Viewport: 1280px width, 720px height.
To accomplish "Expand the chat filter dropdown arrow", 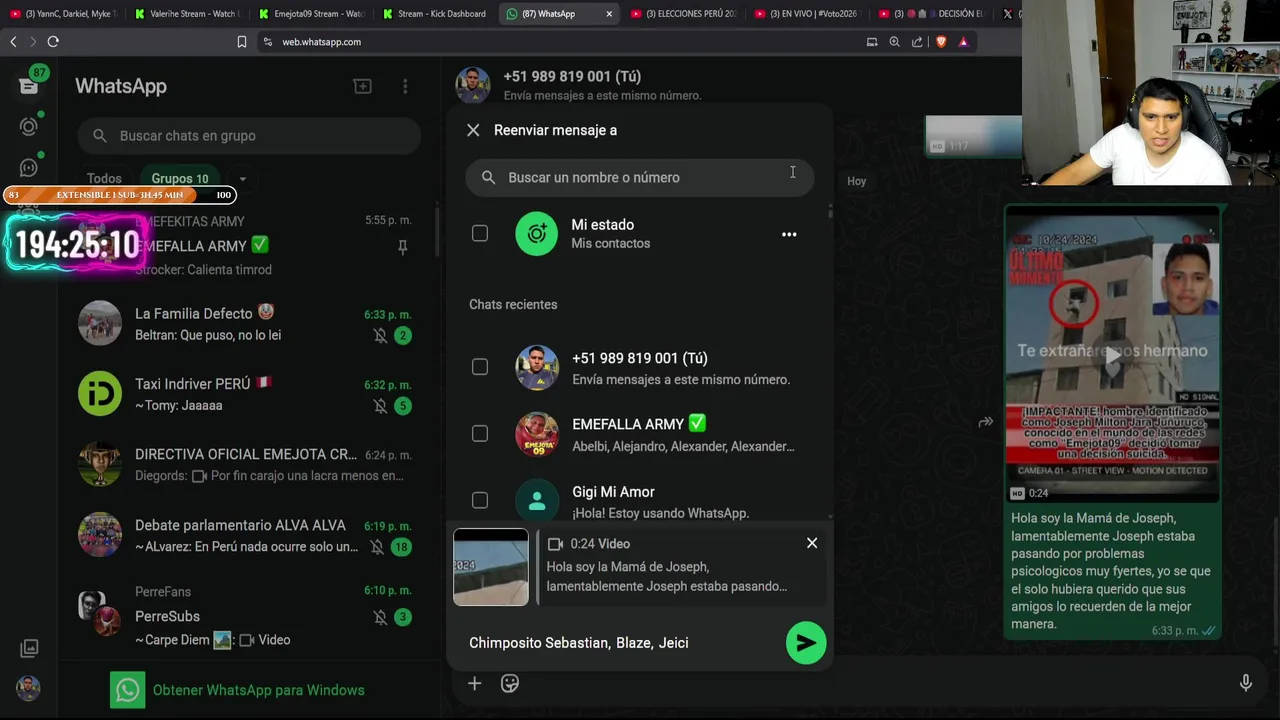I will point(242,179).
